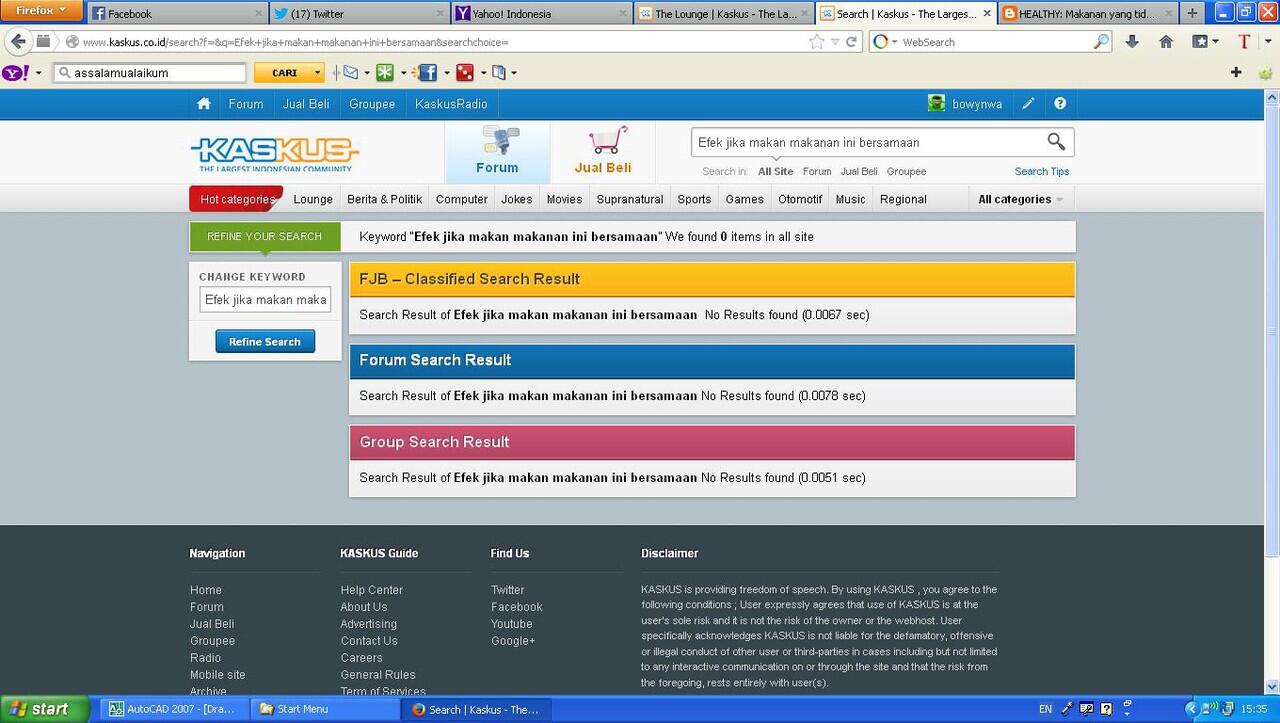The image size is (1280, 723).
Task: Reload the page with the refresh icon
Action: pyautogui.click(x=852, y=42)
